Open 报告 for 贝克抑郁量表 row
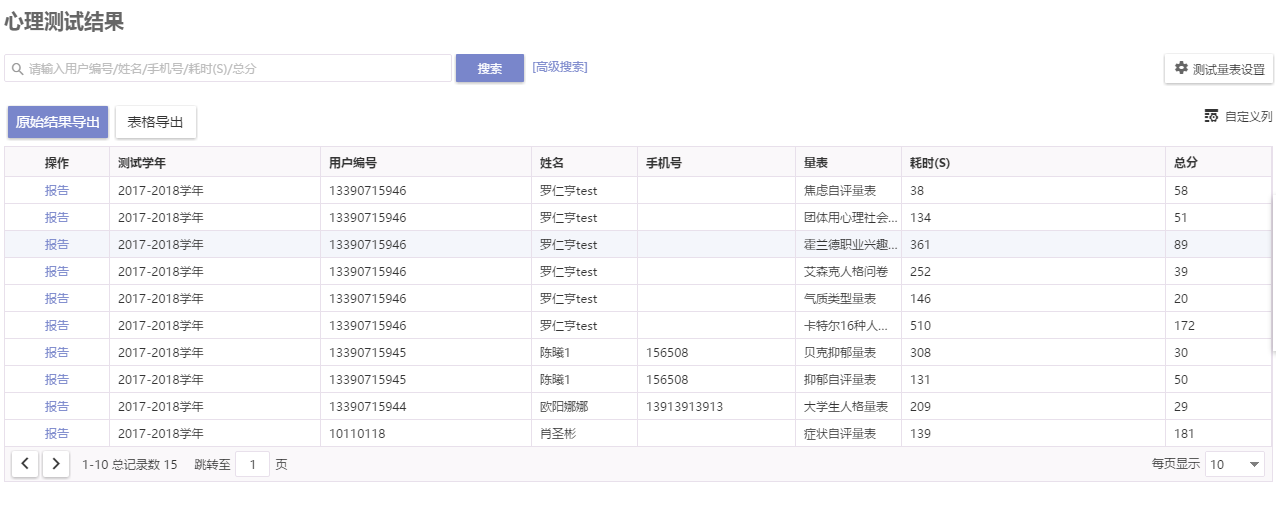 click(x=57, y=352)
